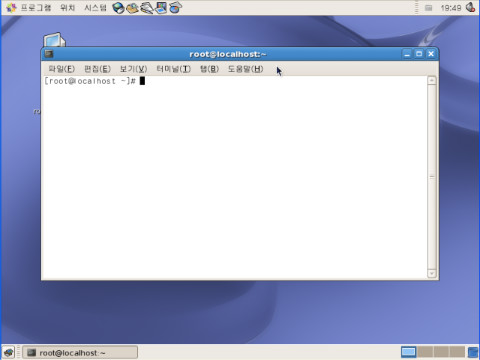
Task: Click the Computer desktop icon behind terminal
Action: coord(54,40)
